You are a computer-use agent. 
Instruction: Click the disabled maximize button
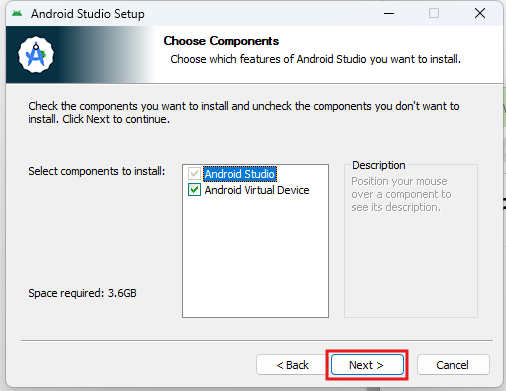click(434, 13)
